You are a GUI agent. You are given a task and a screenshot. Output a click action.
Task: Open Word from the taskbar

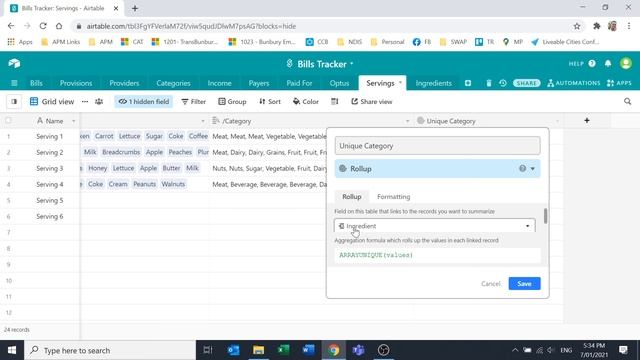coord(309,350)
